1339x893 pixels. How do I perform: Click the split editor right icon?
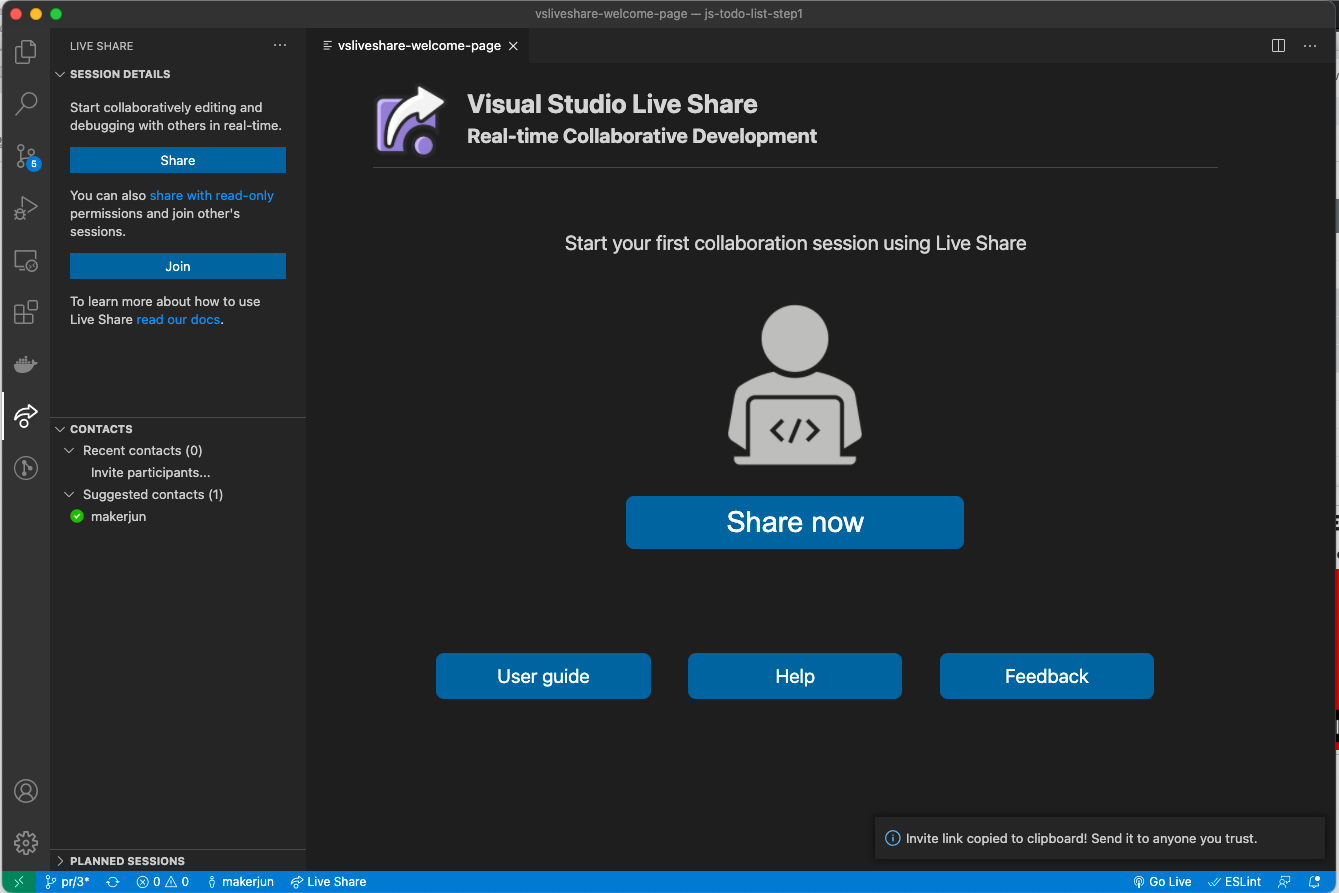click(x=1278, y=46)
